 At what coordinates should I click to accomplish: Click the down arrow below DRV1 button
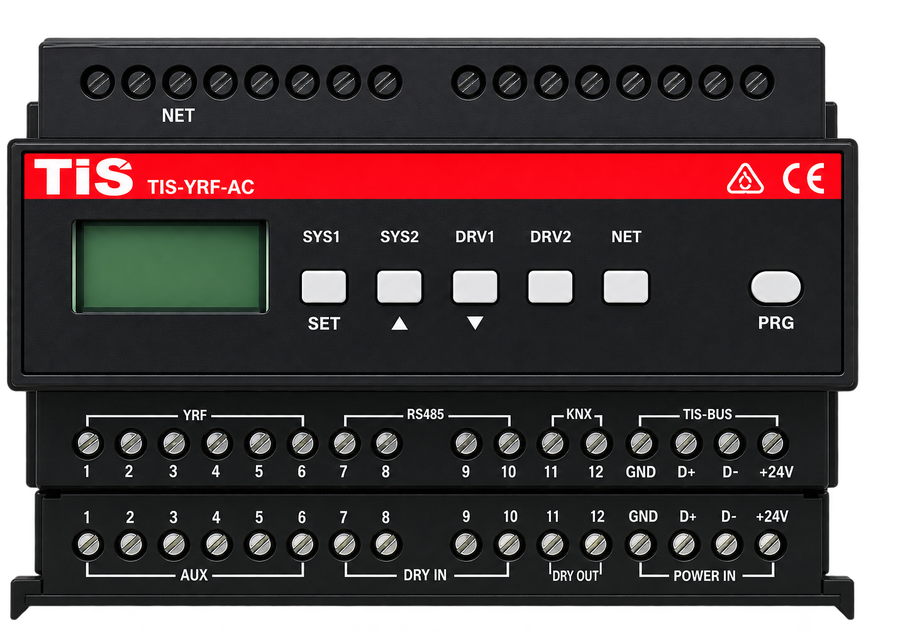(475, 323)
